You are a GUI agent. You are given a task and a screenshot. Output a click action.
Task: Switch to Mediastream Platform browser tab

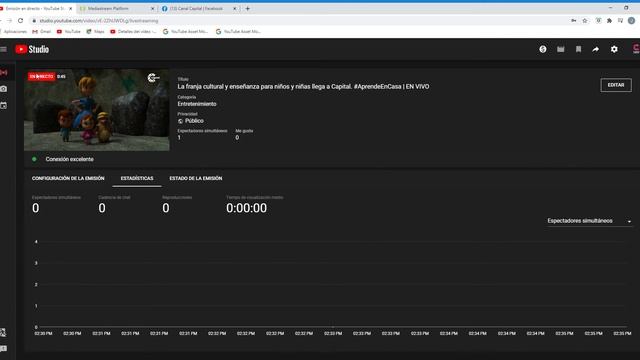(117, 9)
